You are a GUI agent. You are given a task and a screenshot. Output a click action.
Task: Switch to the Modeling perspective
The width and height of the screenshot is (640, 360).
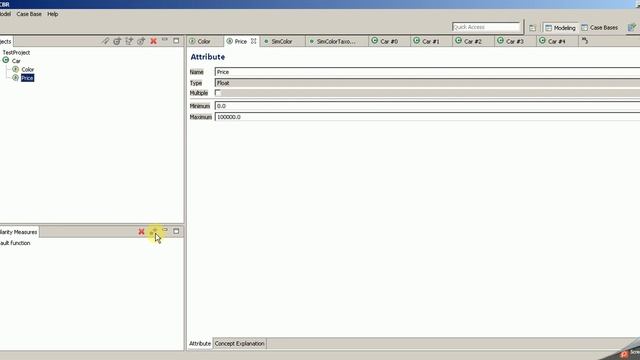pos(560,28)
